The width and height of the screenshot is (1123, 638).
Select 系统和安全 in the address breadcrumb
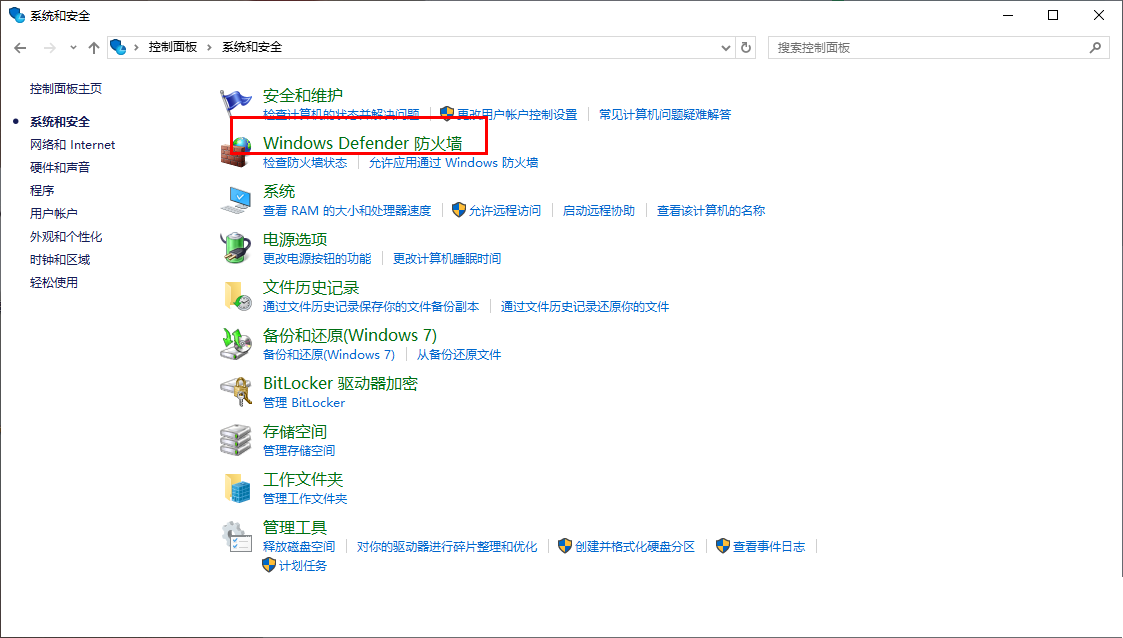[x=252, y=47]
